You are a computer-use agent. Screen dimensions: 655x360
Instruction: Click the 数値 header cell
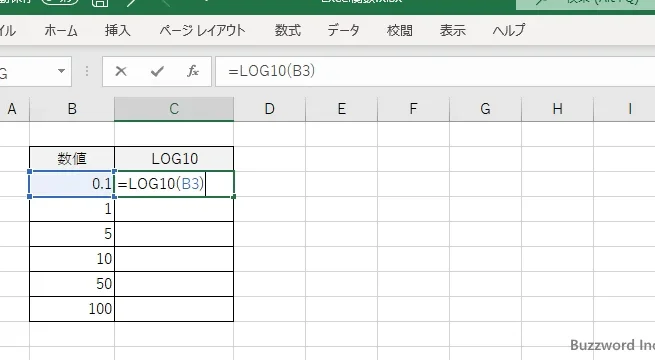tap(72, 159)
